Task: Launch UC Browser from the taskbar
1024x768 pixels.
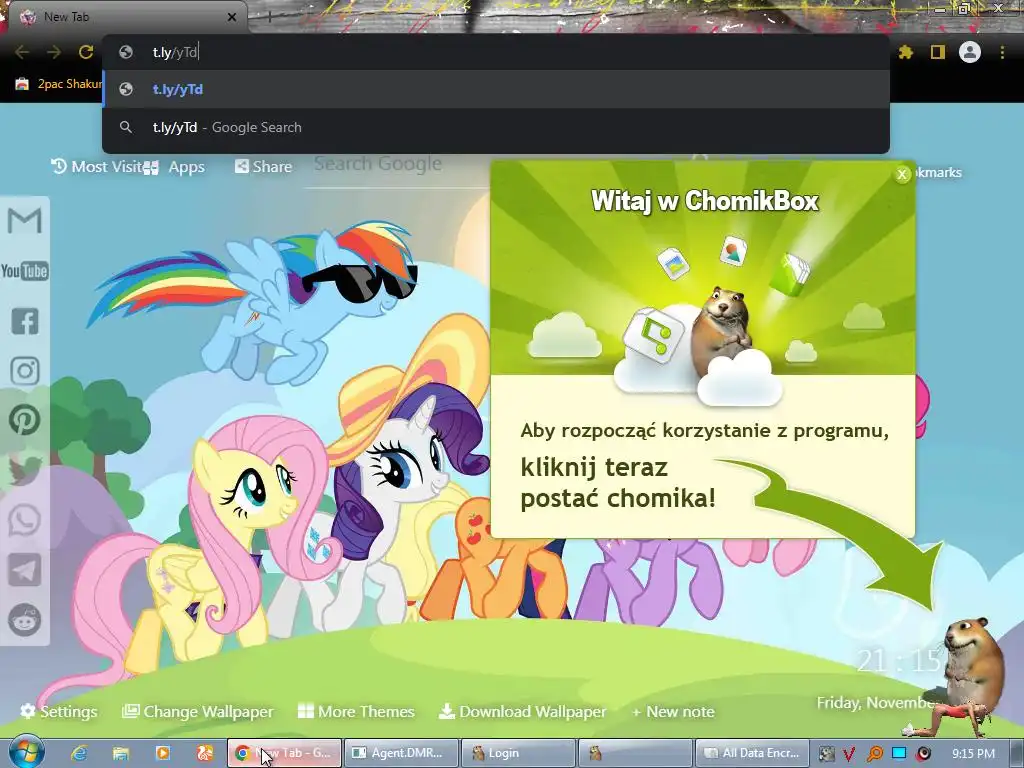Action: pyautogui.click(x=205, y=753)
